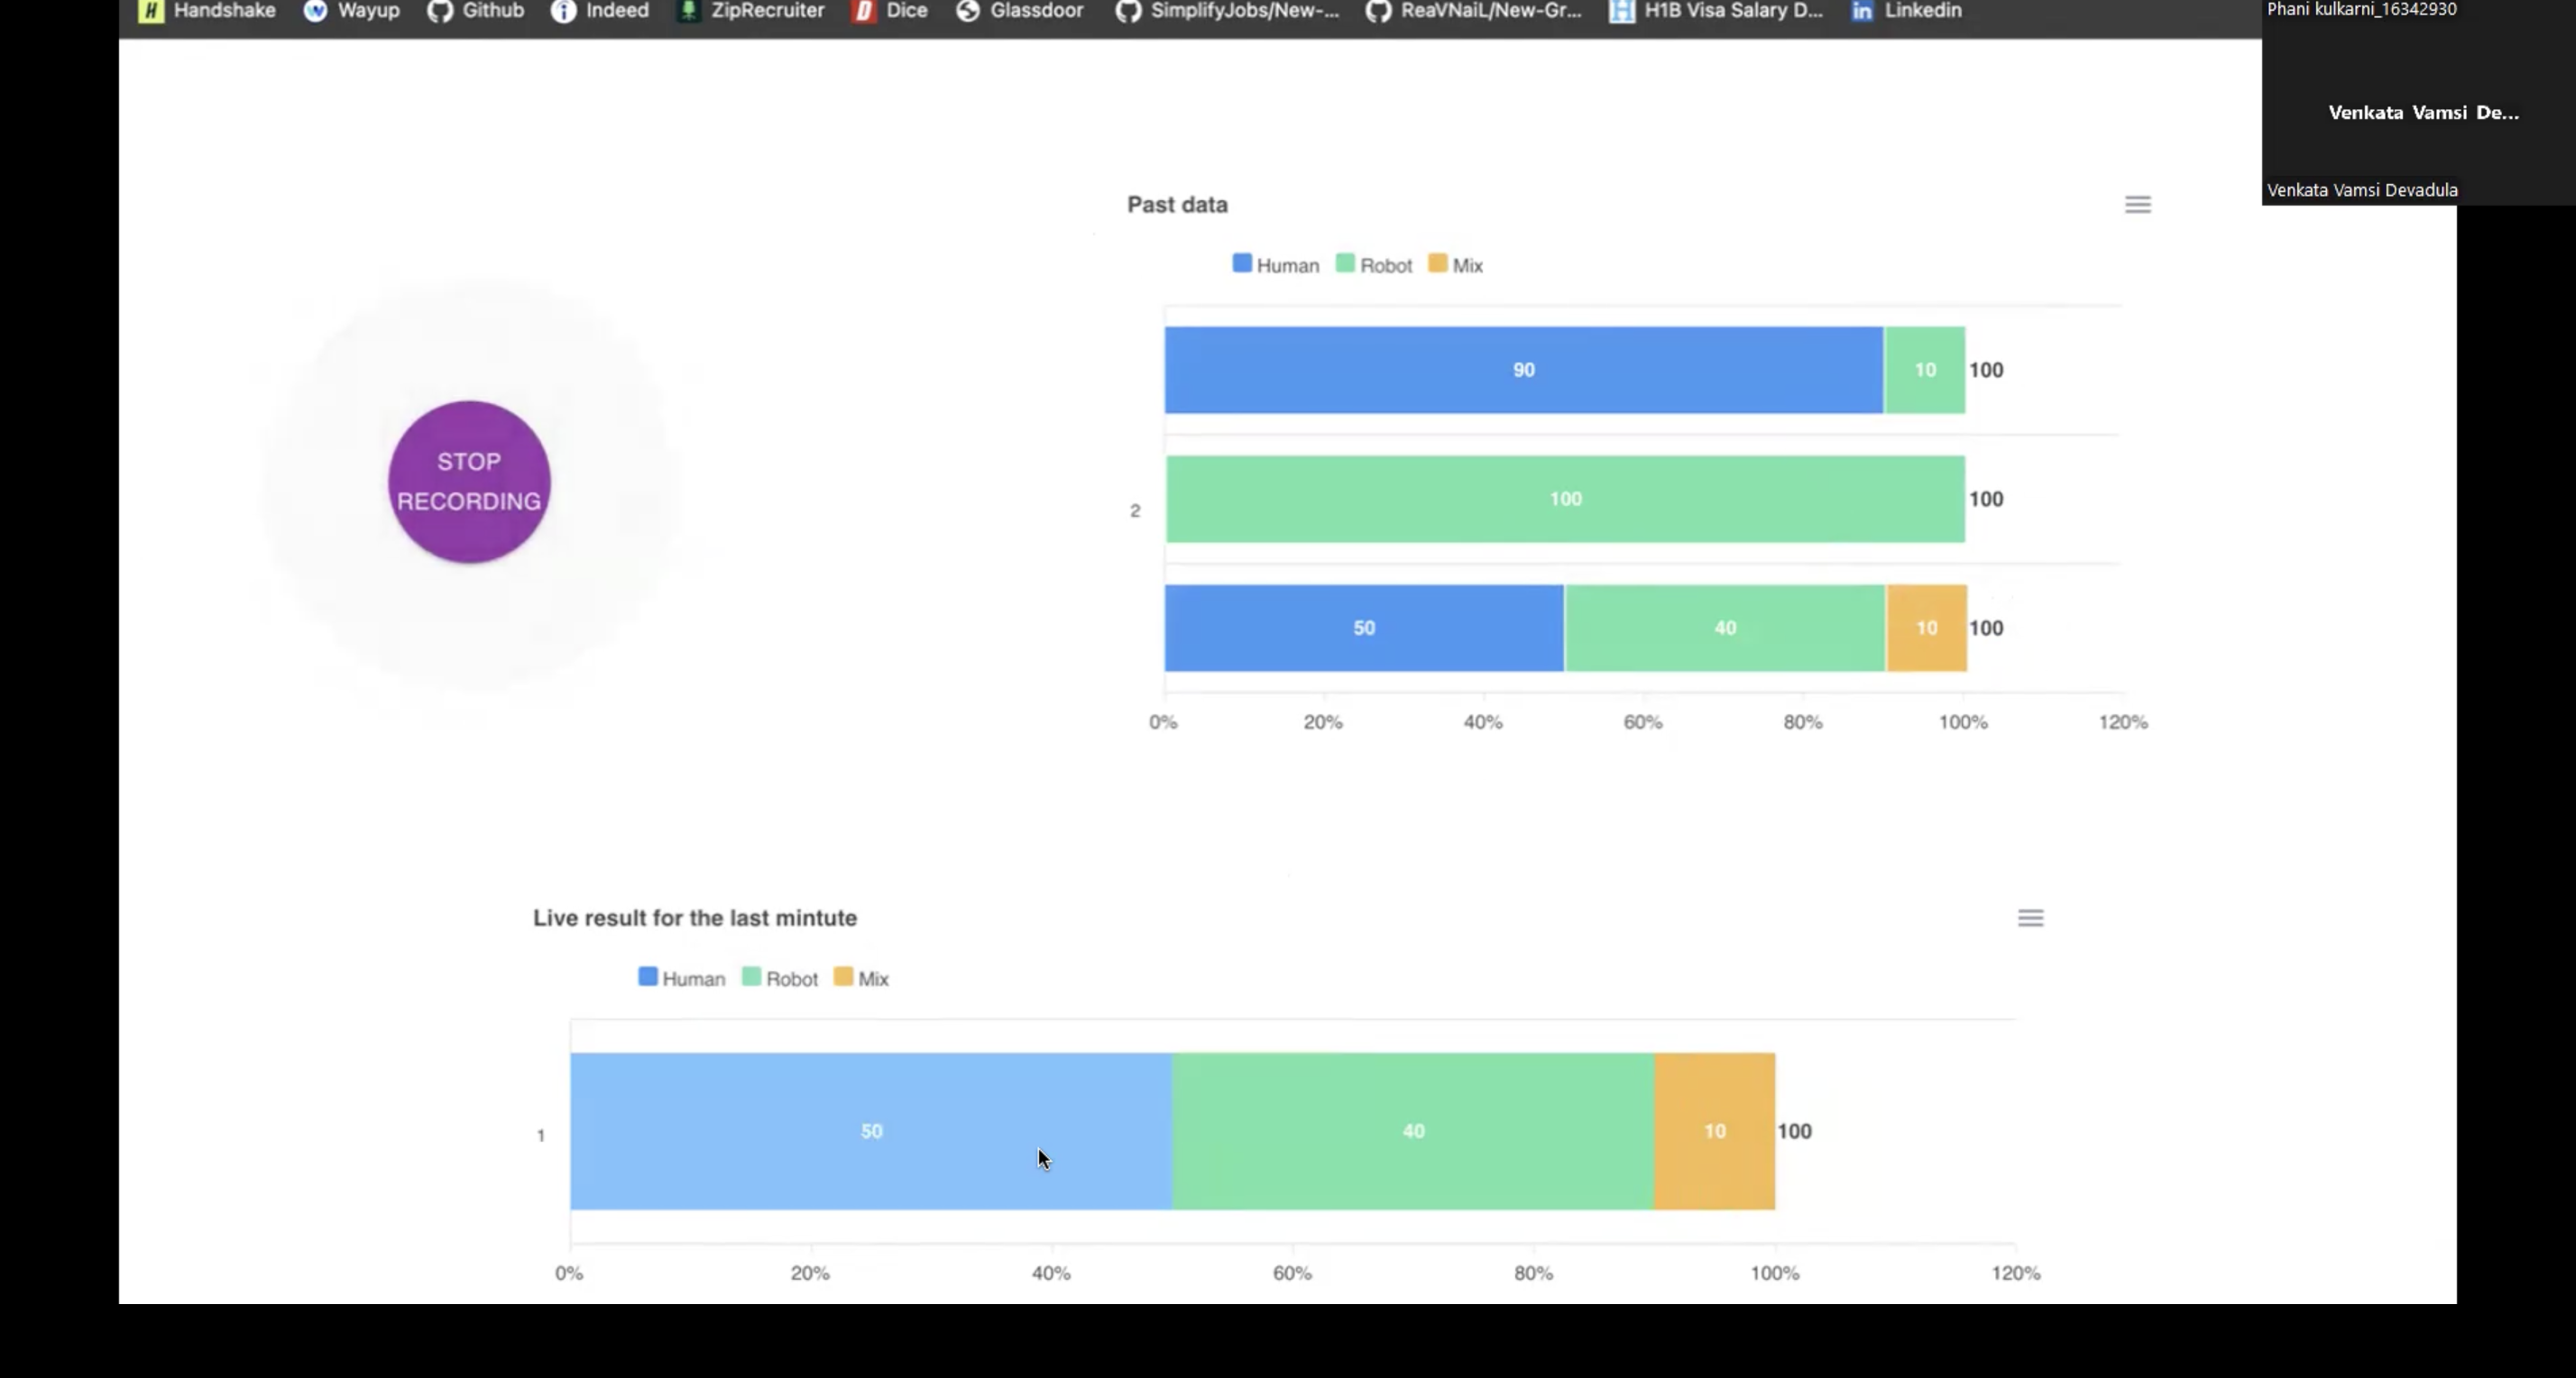Open Live result chart hamburger menu

2030,918
